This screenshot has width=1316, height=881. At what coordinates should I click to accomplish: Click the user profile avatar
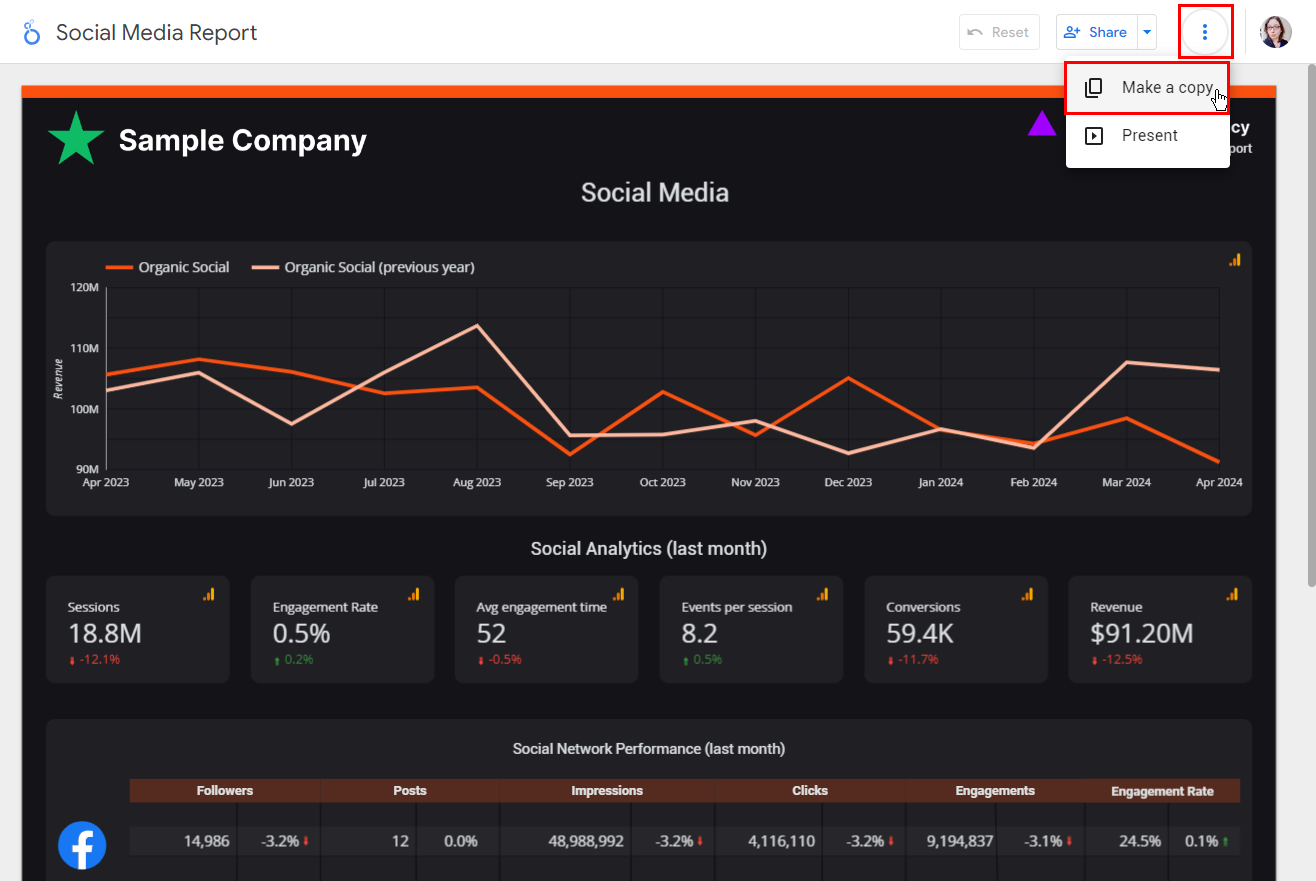(x=1275, y=32)
